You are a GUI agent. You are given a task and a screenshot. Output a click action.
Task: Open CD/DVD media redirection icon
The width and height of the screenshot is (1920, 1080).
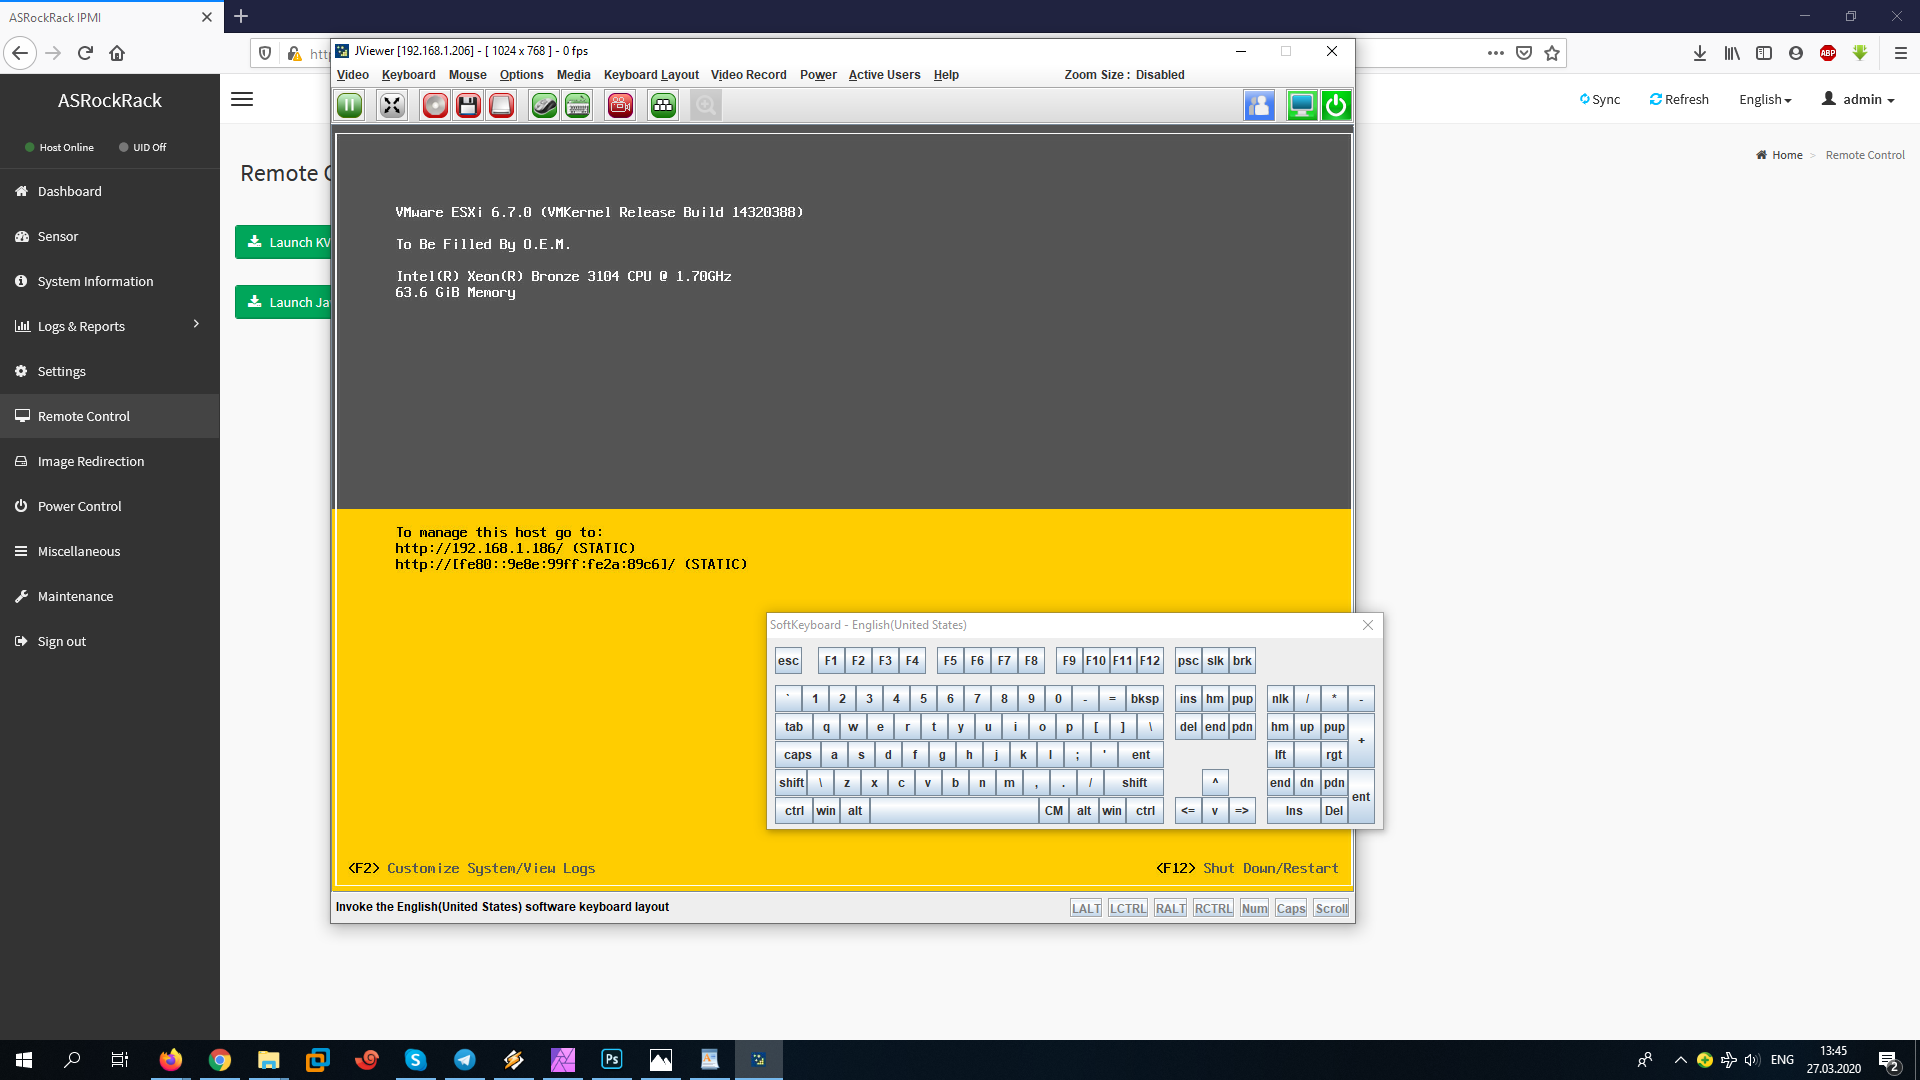point(435,105)
